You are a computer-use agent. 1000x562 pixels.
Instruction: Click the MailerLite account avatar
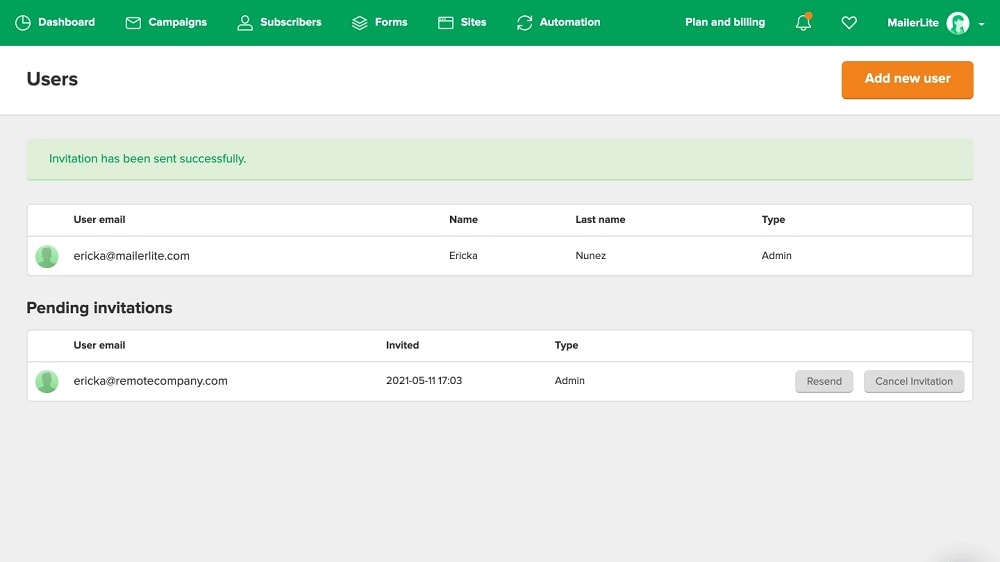coord(958,23)
